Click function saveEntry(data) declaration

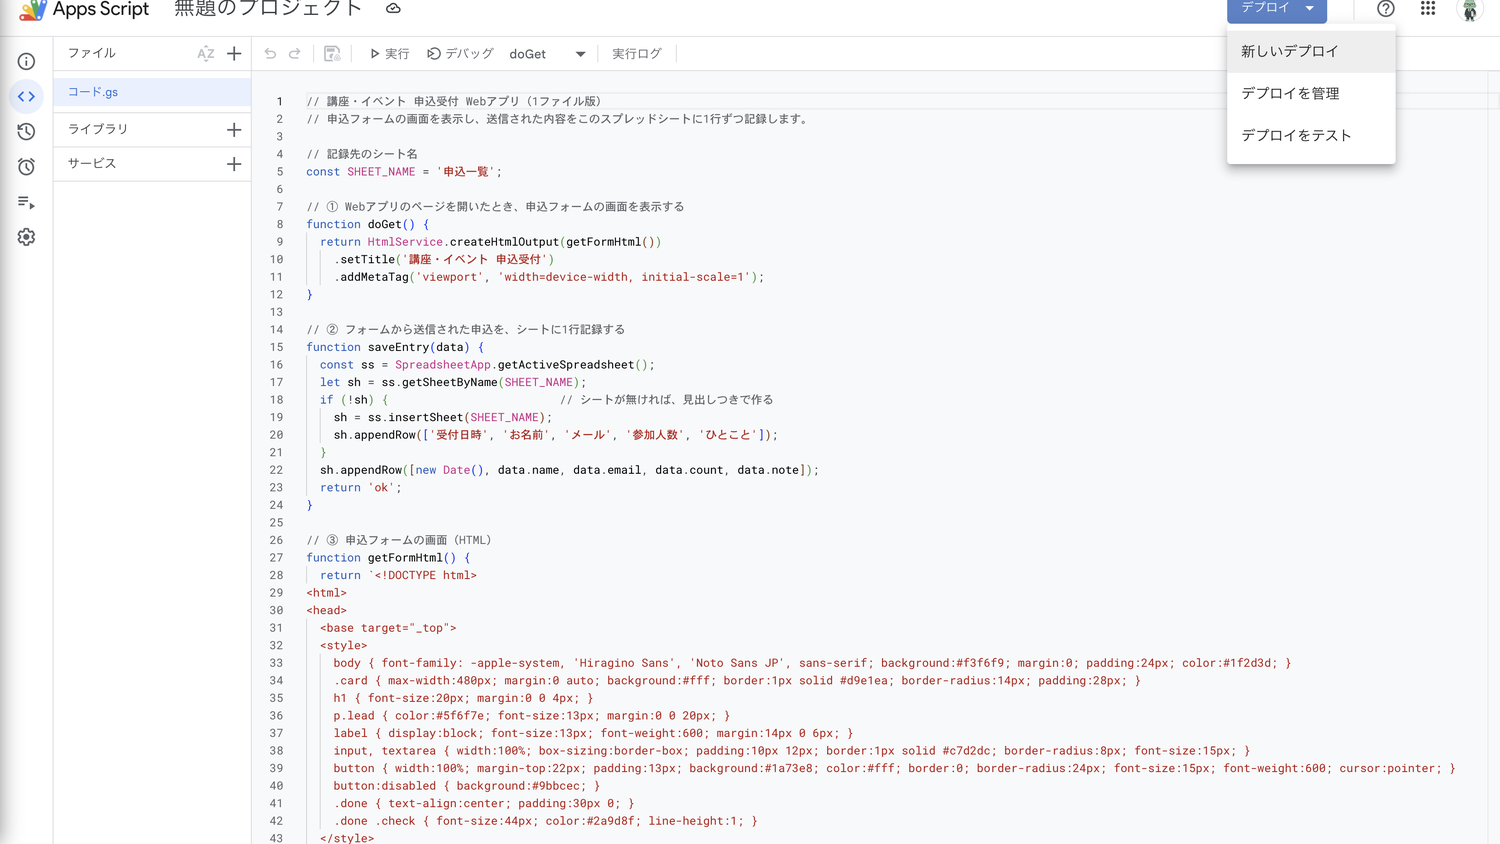tap(395, 348)
